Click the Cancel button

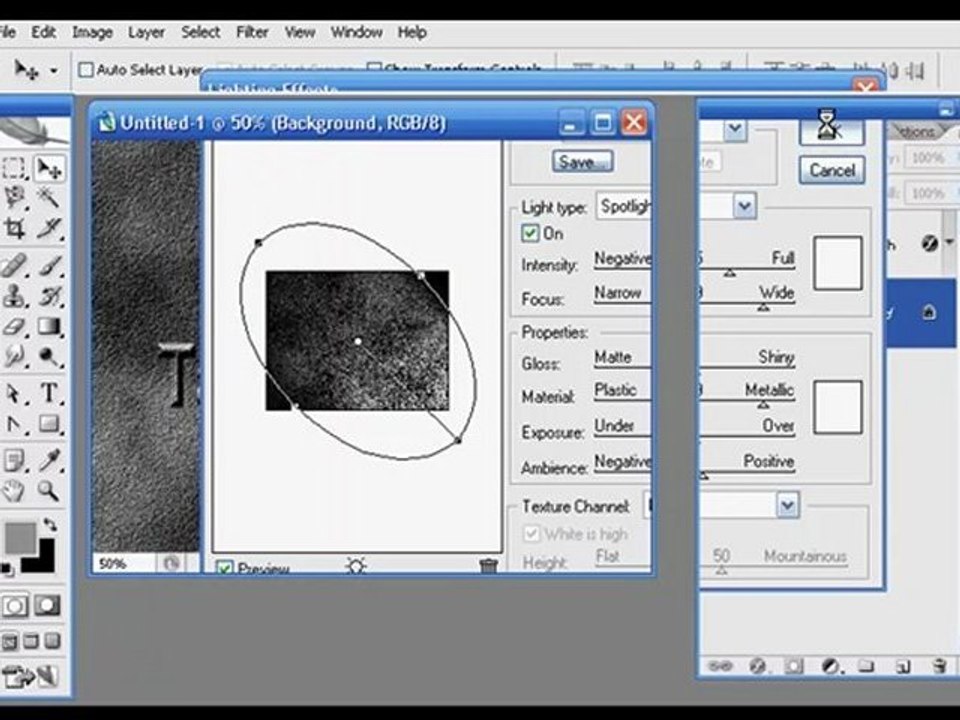pyautogui.click(x=832, y=170)
